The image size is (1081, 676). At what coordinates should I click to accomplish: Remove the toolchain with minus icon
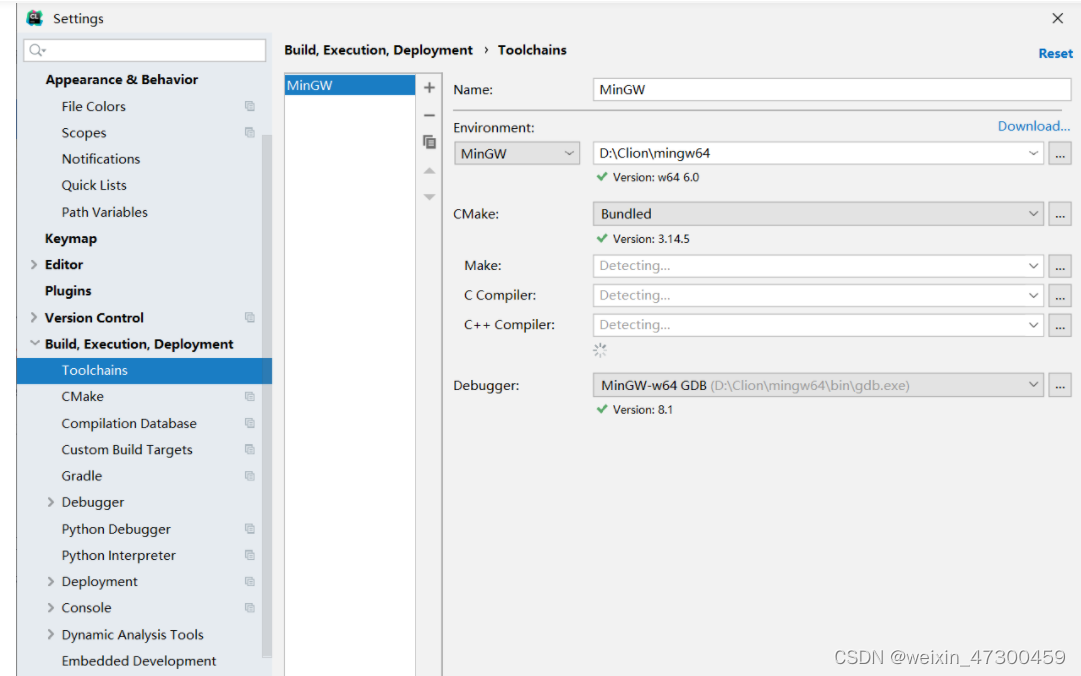pos(429,115)
